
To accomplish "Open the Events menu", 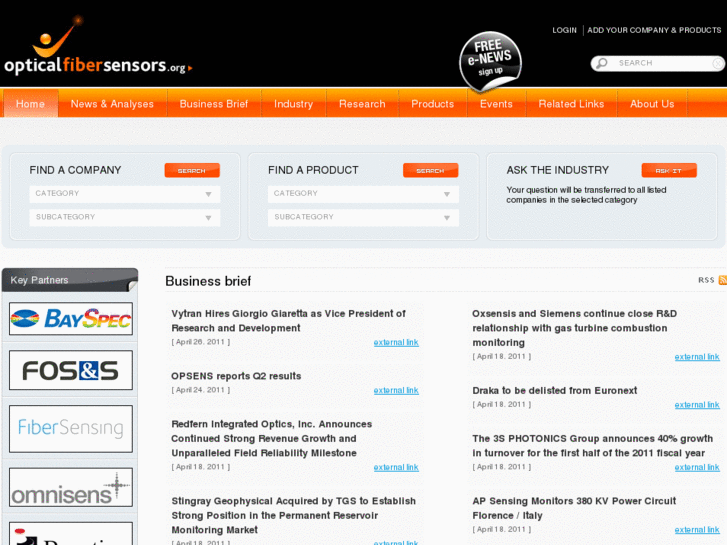I will [496, 103].
